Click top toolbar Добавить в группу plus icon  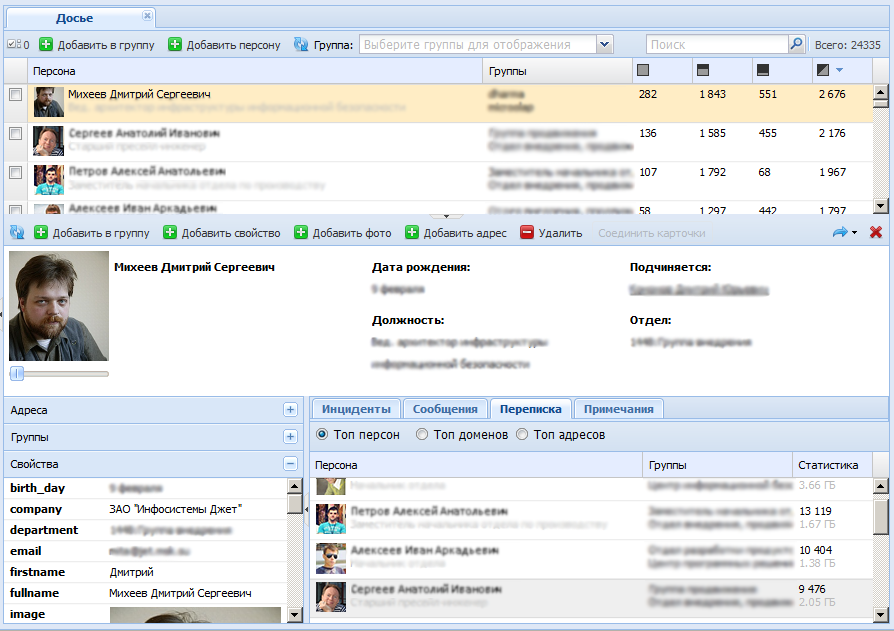tap(46, 44)
